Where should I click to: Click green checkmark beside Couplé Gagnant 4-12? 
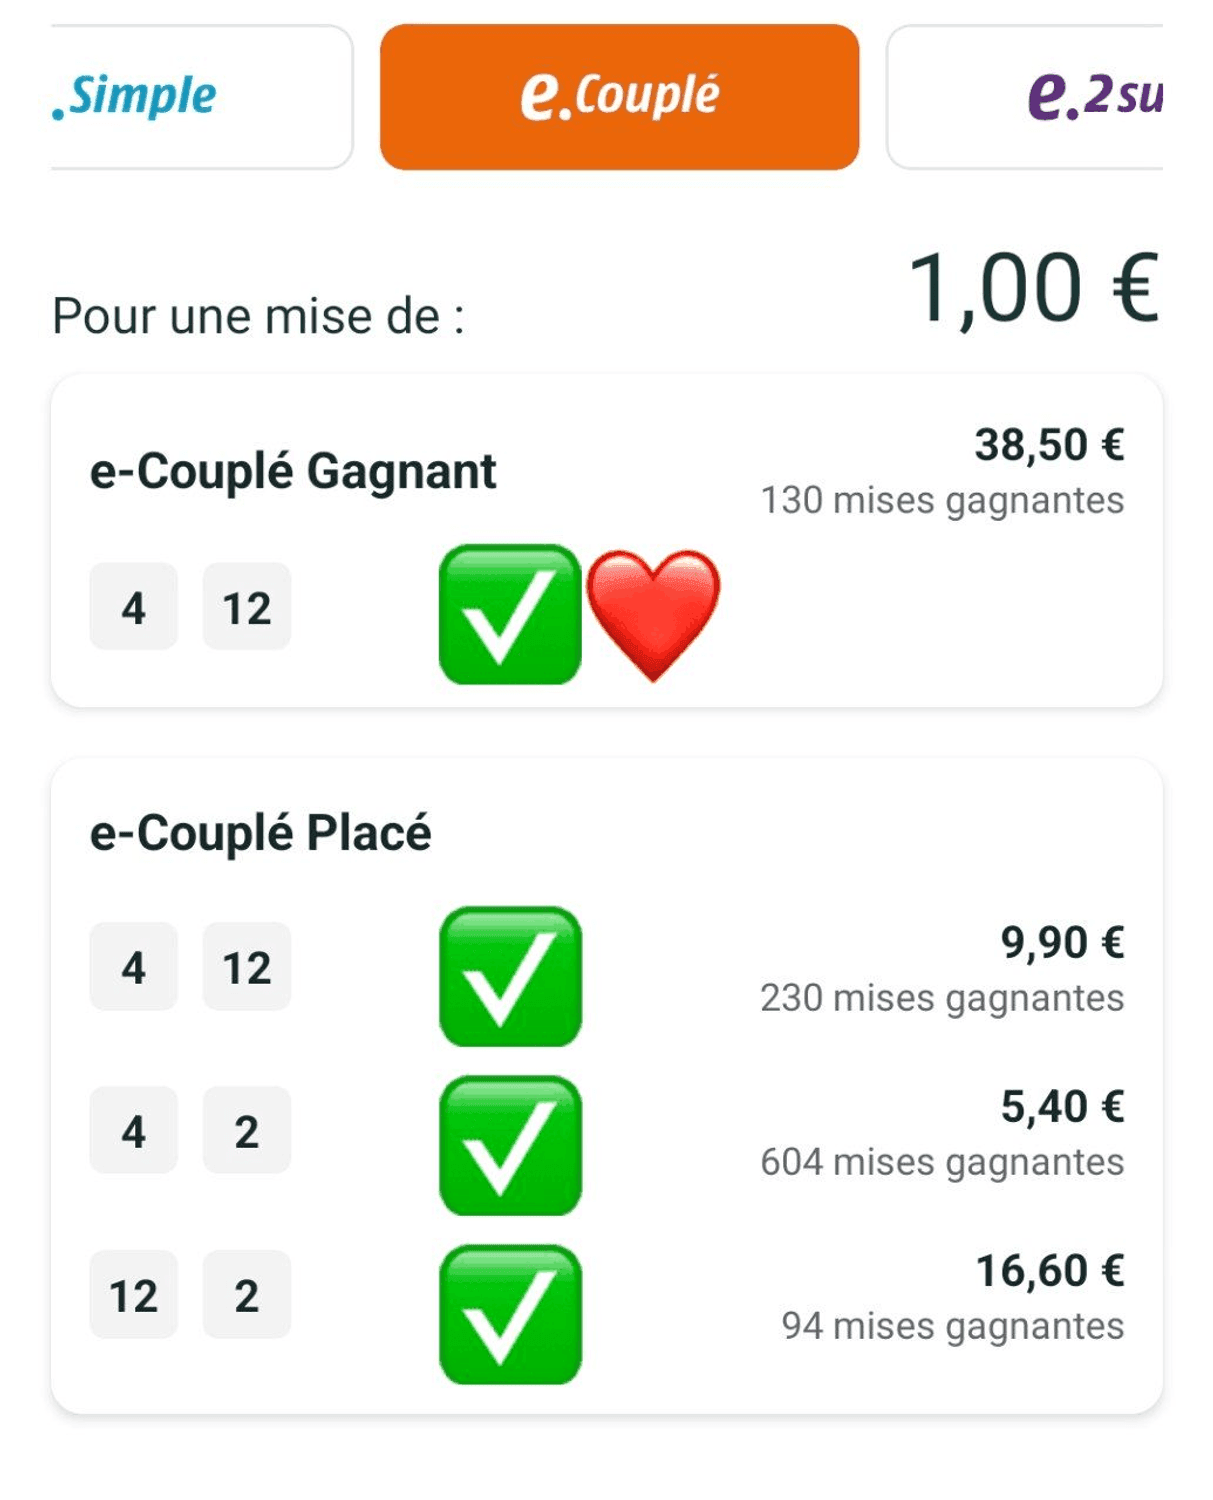coord(510,614)
